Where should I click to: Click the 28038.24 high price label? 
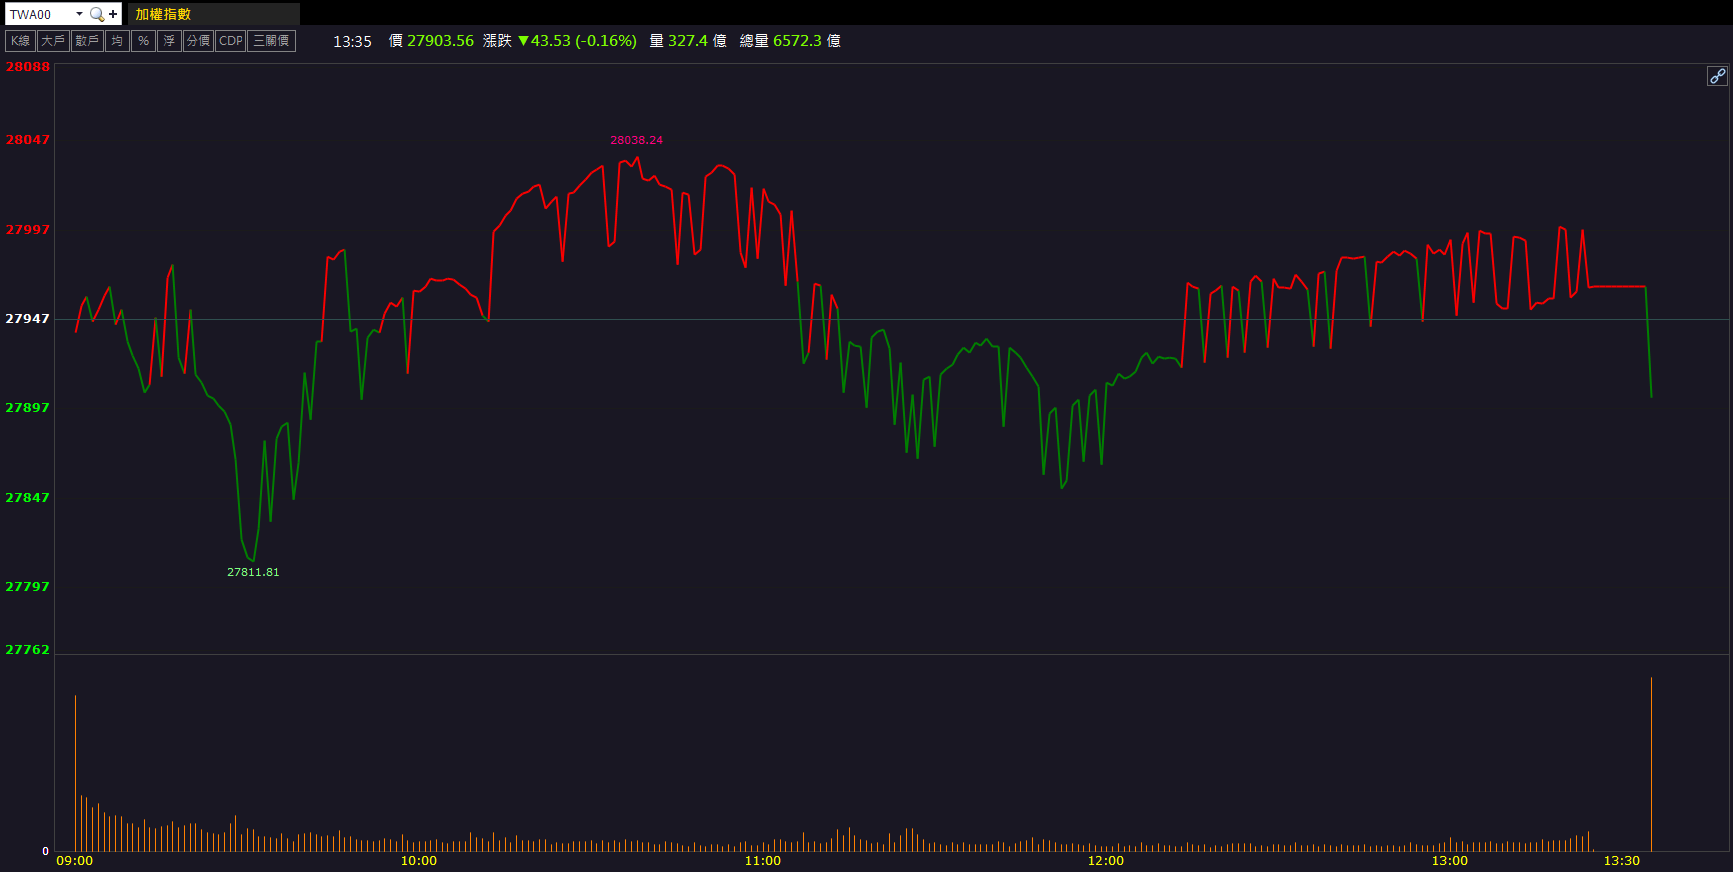click(x=636, y=140)
